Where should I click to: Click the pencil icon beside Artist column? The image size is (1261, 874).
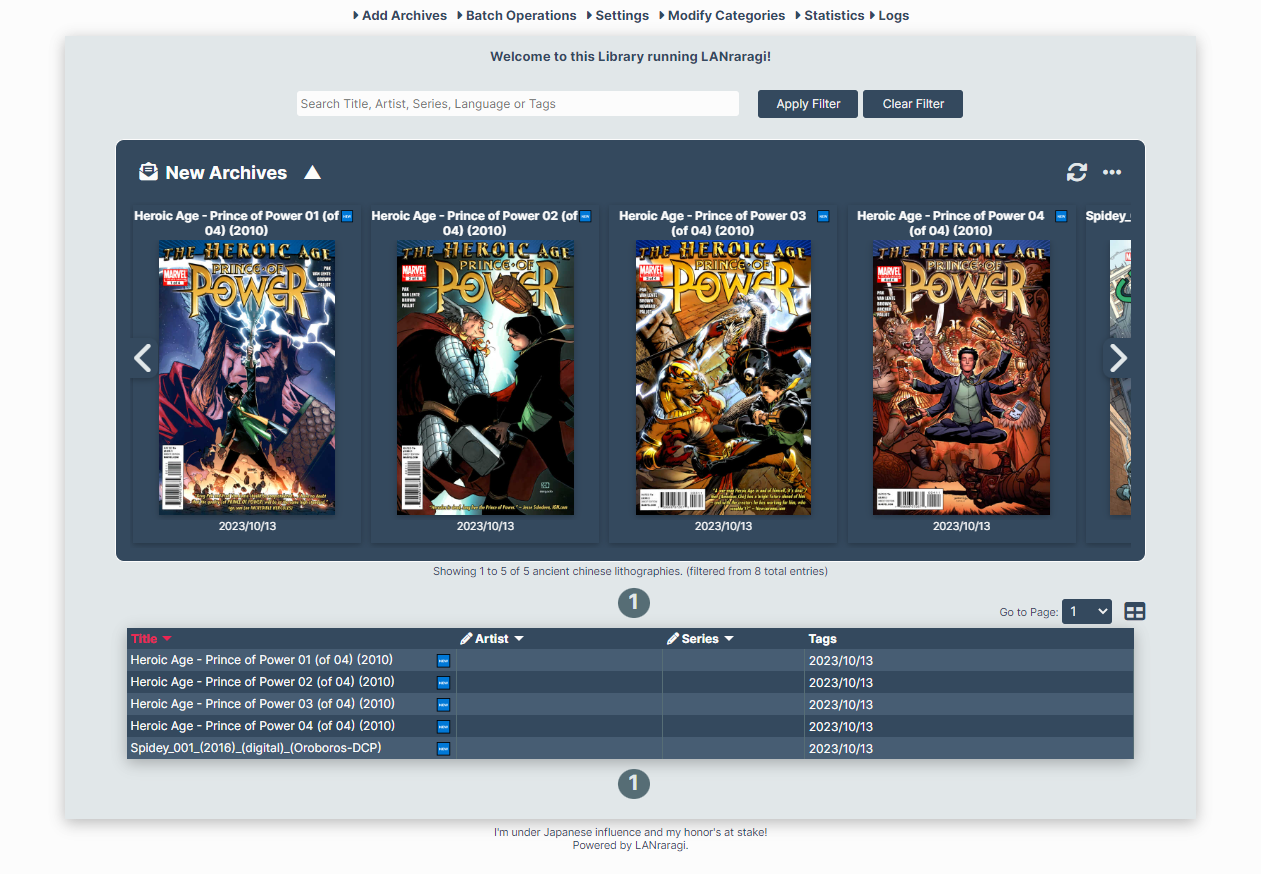[466, 638]
